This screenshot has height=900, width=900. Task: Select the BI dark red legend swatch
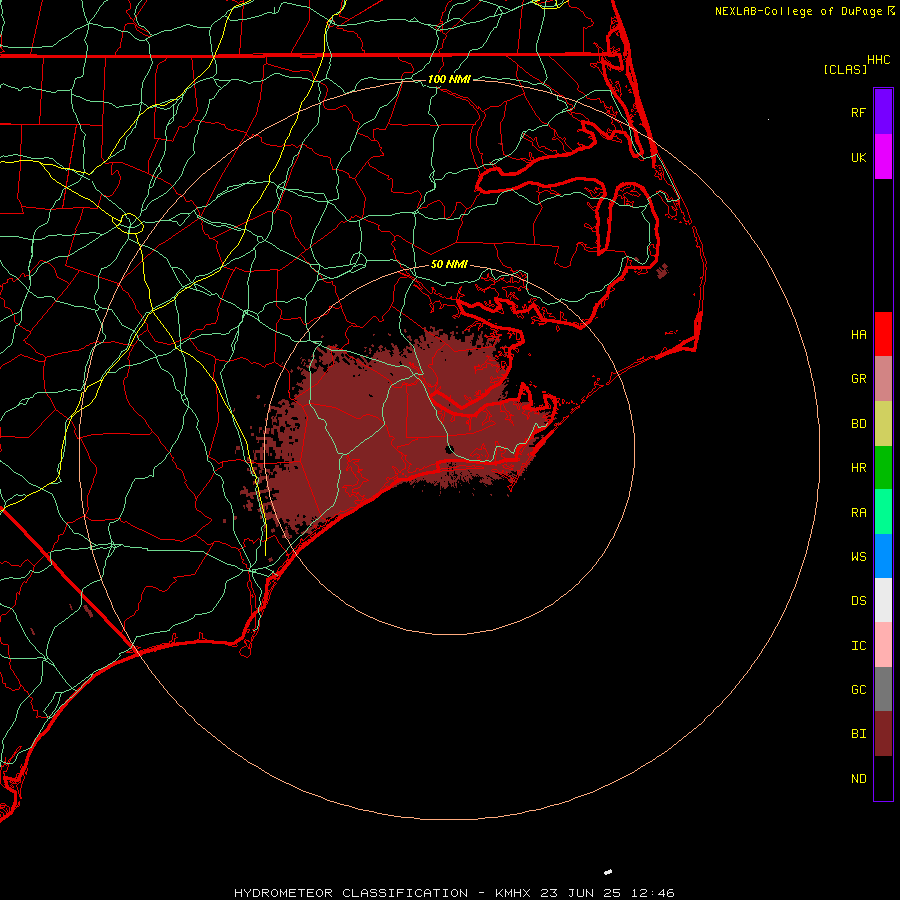(883, 734)
